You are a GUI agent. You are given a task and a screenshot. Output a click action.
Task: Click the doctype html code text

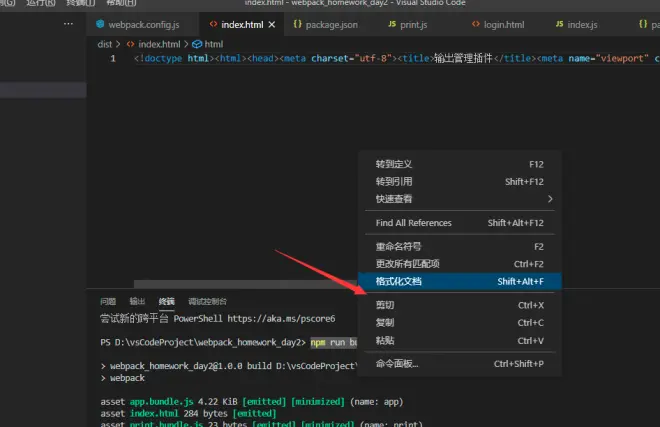pyautogui.click(x=176, y=59)
